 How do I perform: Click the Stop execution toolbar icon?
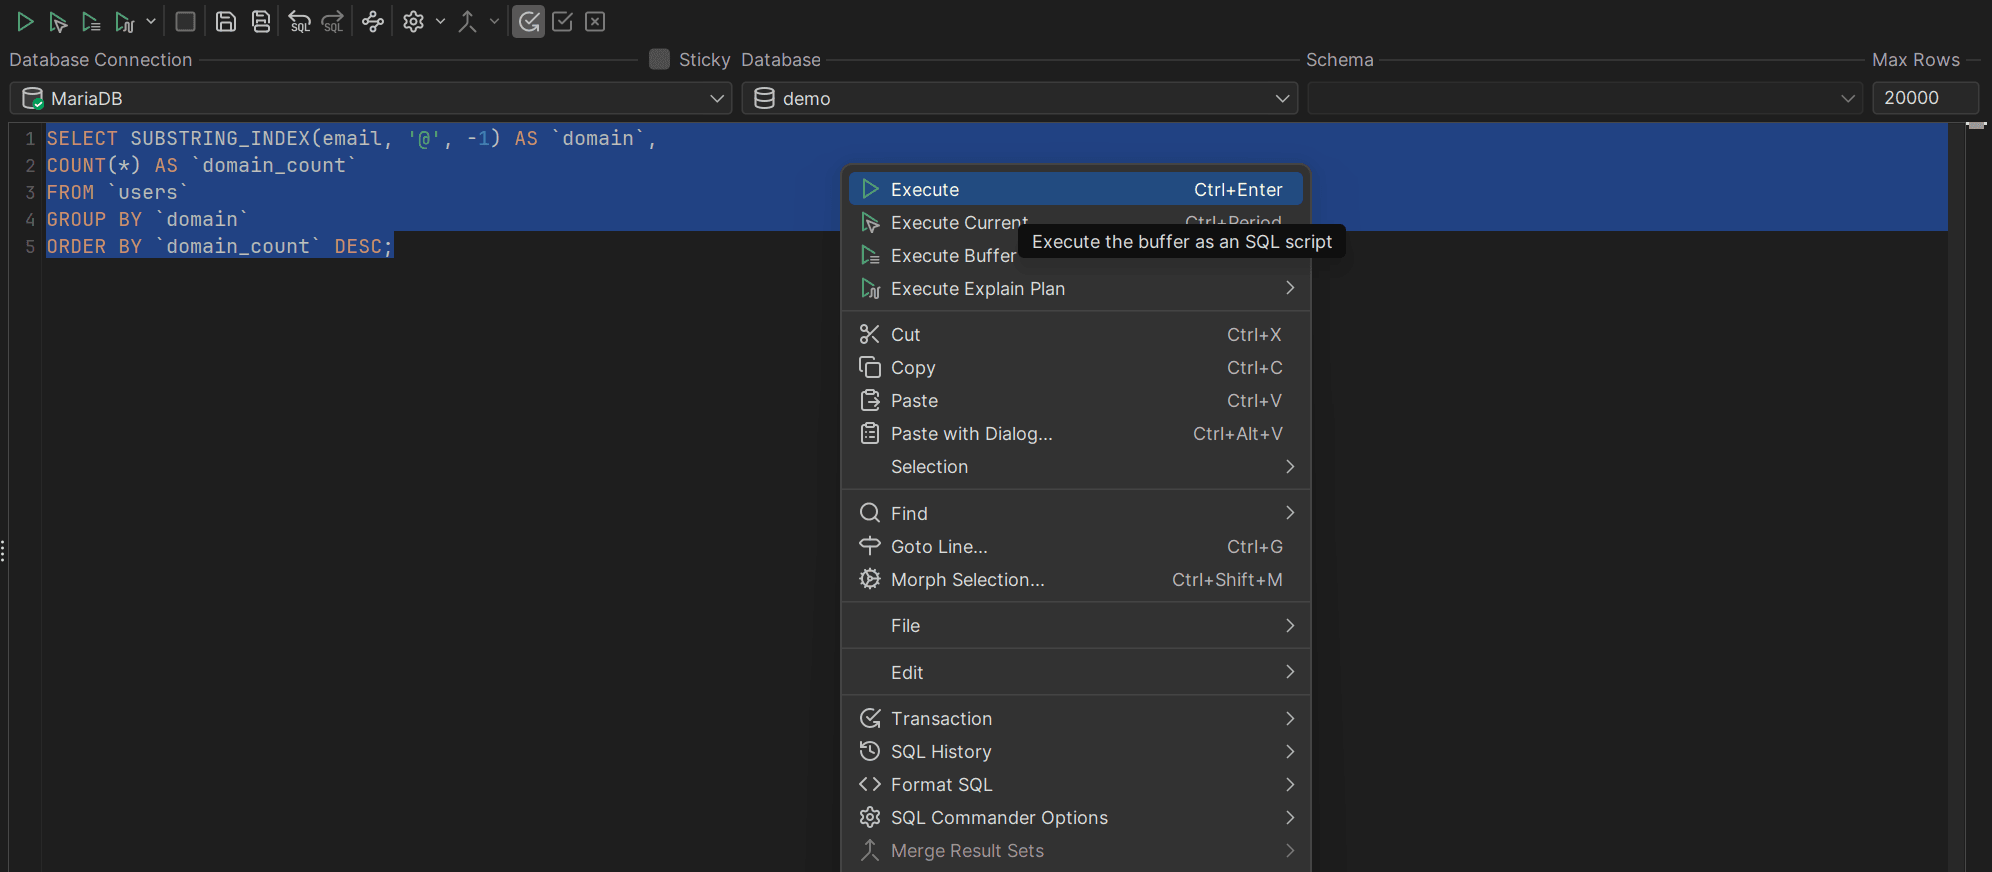click(x=185, y=21)
